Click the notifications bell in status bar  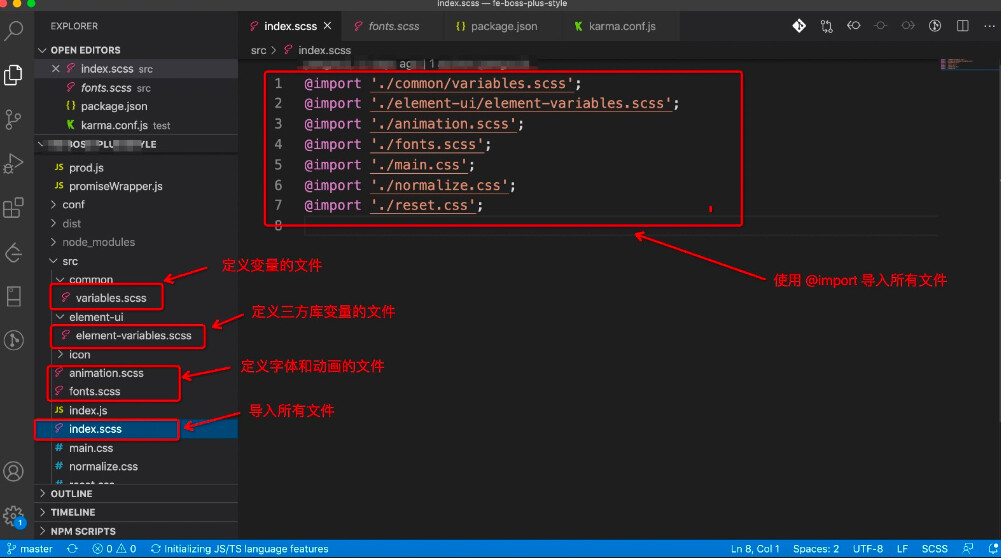tap(993, 549)
